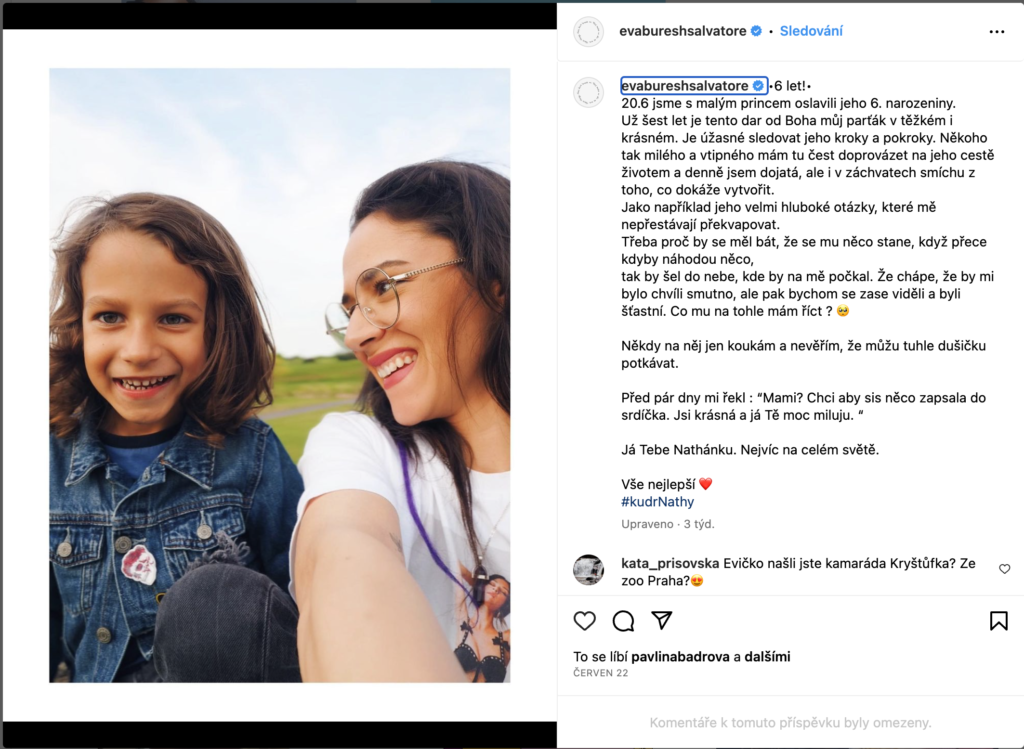Open the header profile avatar of evabureshsalvatore
Viewport: 1024px width, 749px height.
click(588, 31)
